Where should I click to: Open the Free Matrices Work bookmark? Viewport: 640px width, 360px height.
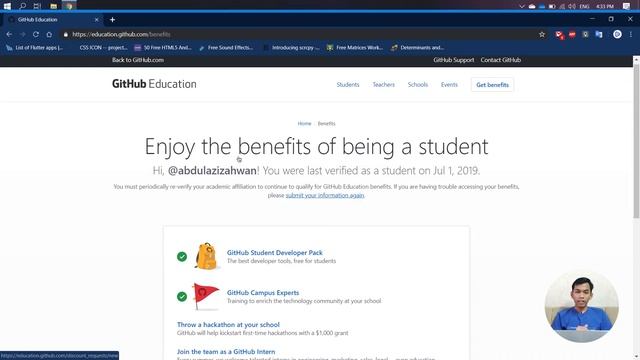(355, 48)
